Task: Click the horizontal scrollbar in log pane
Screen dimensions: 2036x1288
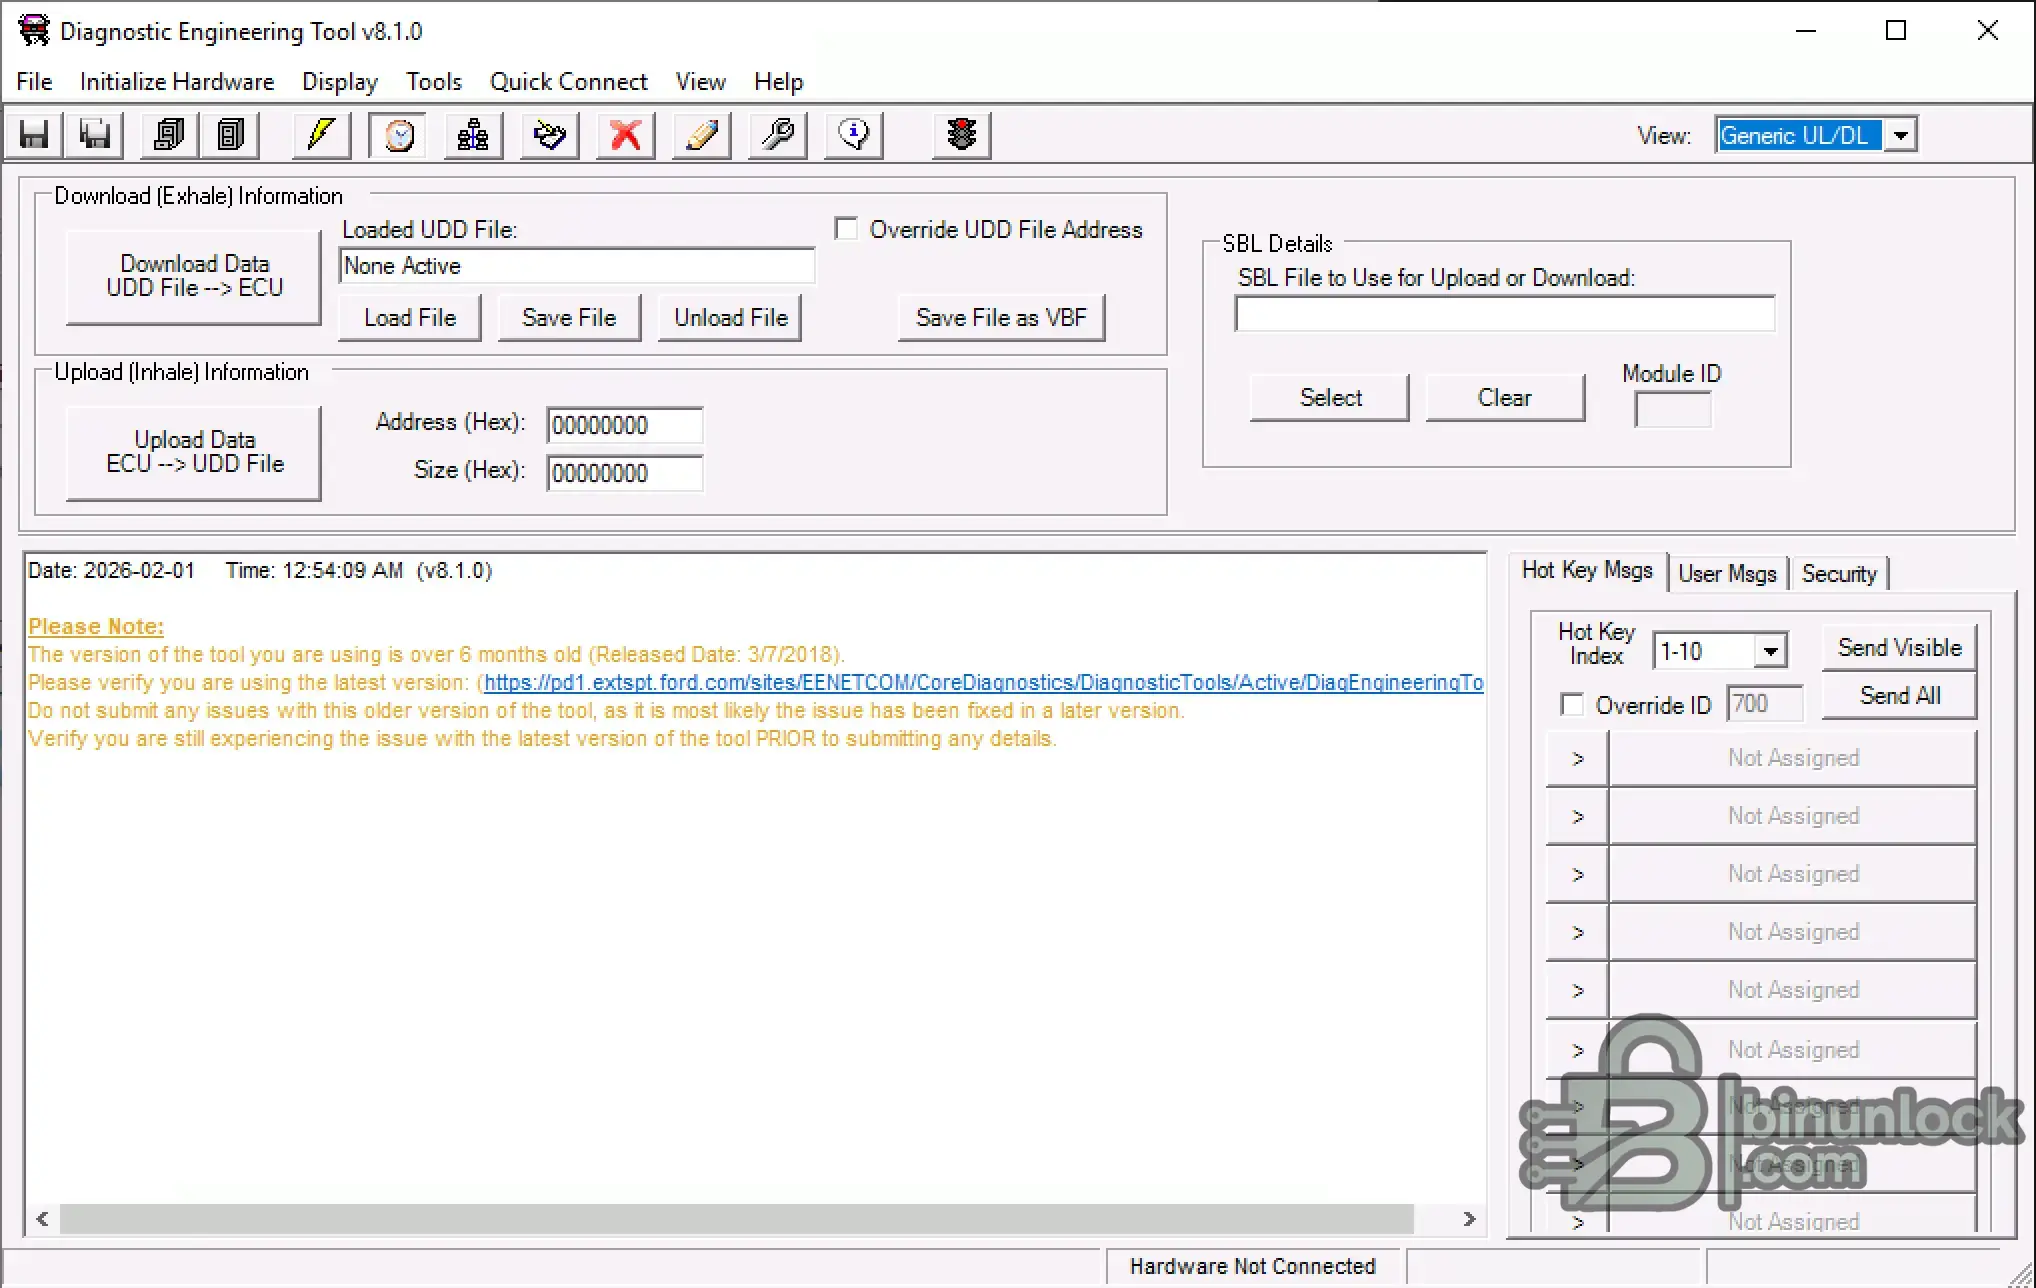Action: [x=736, y=1219]
